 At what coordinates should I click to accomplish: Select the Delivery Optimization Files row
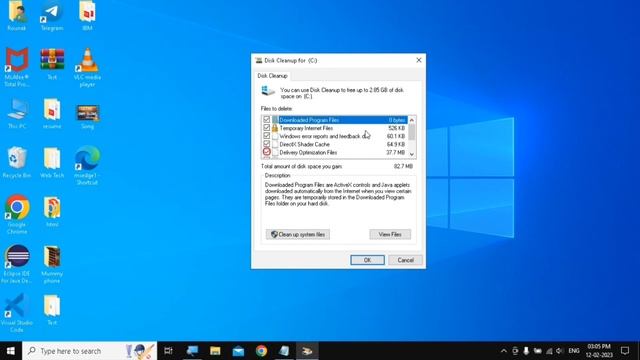pos(335,152)
